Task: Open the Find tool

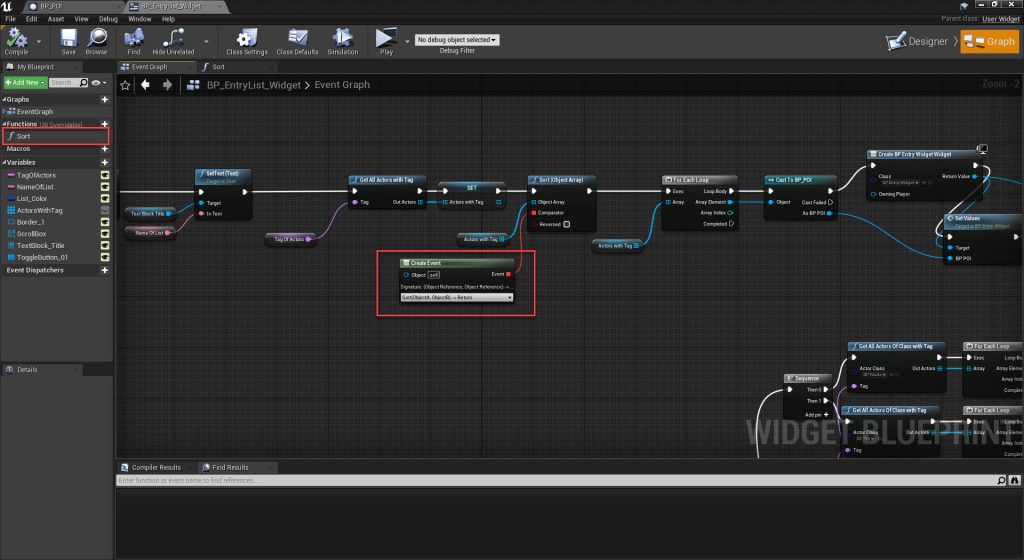Action: coord(134,40)
